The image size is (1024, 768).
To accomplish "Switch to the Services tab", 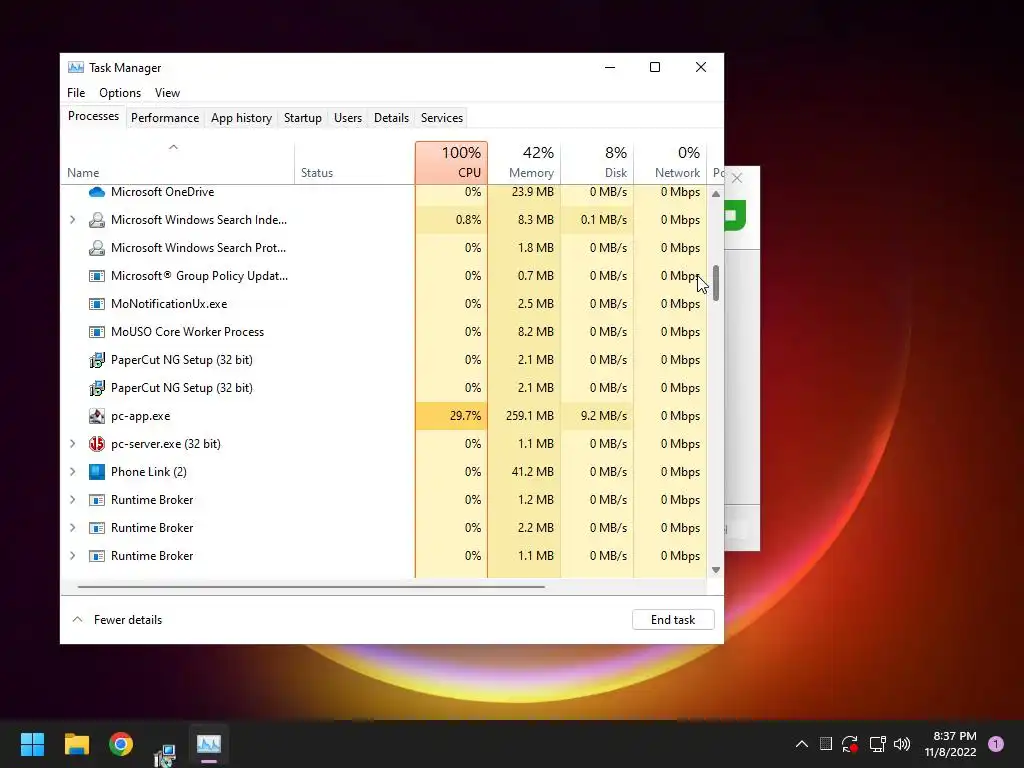I will [441, 118].
